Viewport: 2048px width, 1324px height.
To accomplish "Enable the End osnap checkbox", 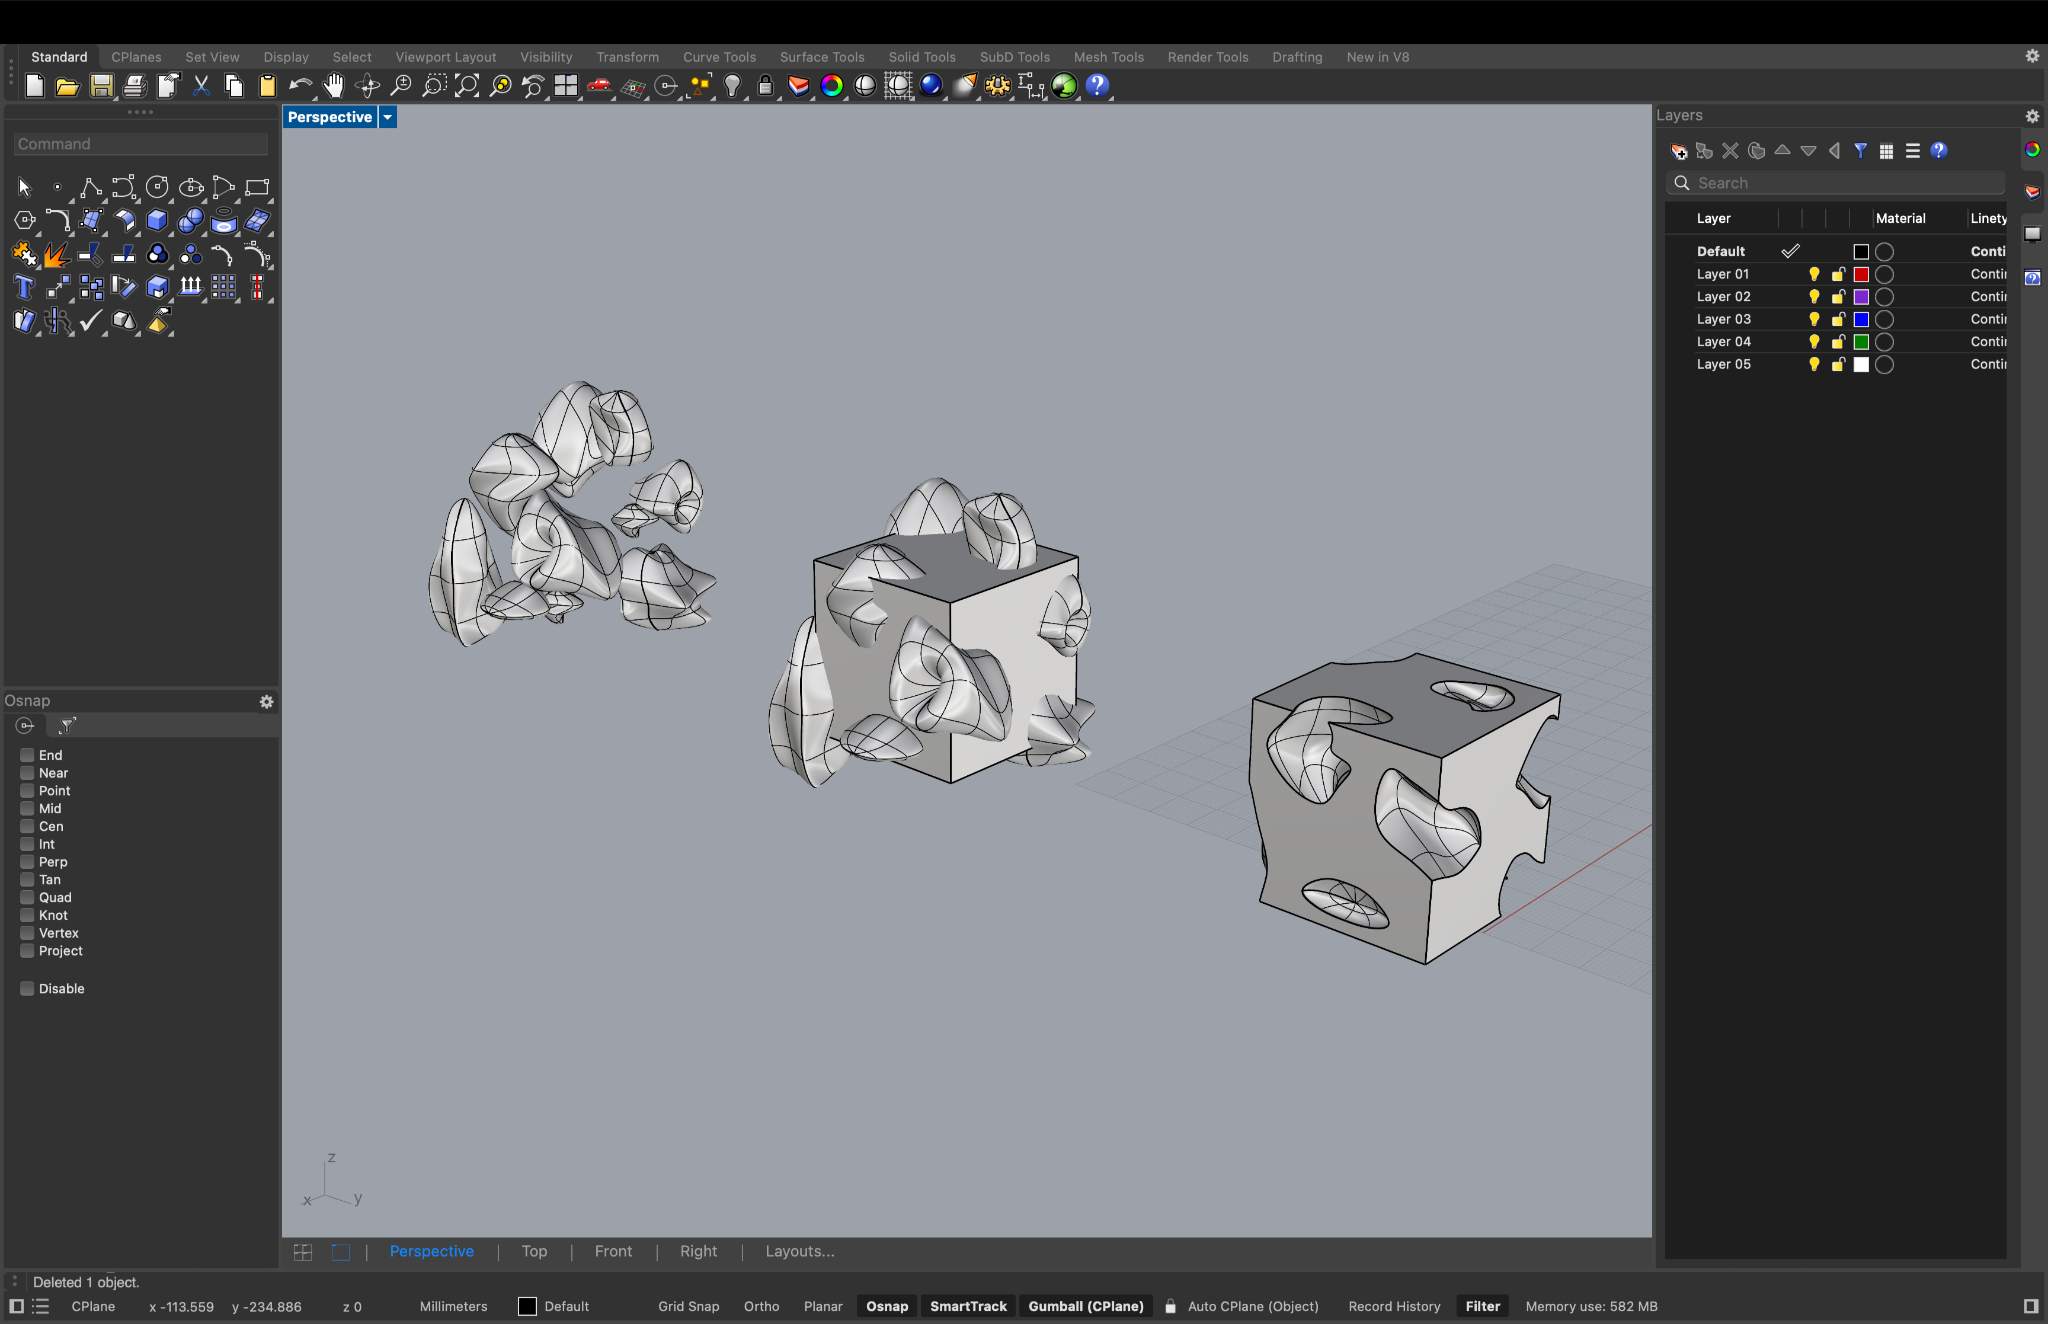I will pos(27,755).
